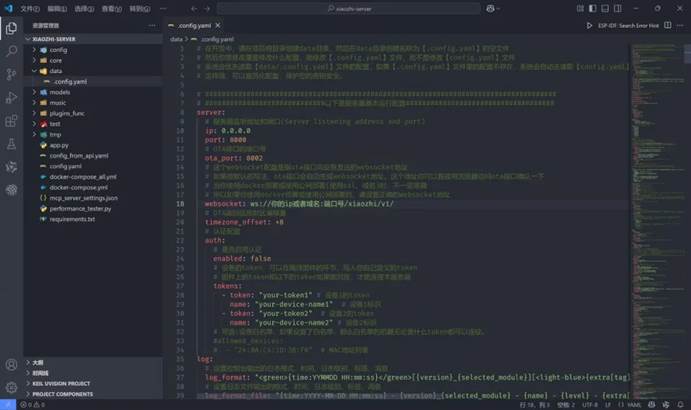Image resolution: width=691 pixels, height=410 pixels.
Task: Open the Search view in activity bar
Action: [11, 51]
